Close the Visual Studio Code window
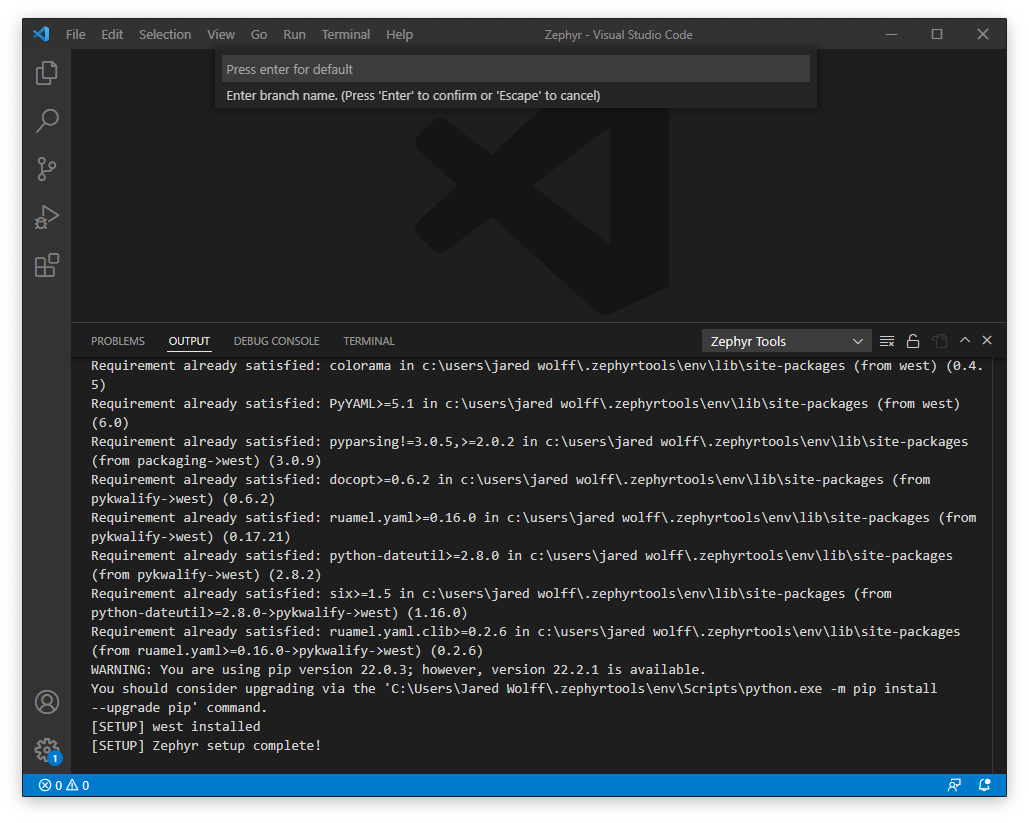The height and width of the screenshot is (823, 1029). pyautogui.click(x=982, y=34)
